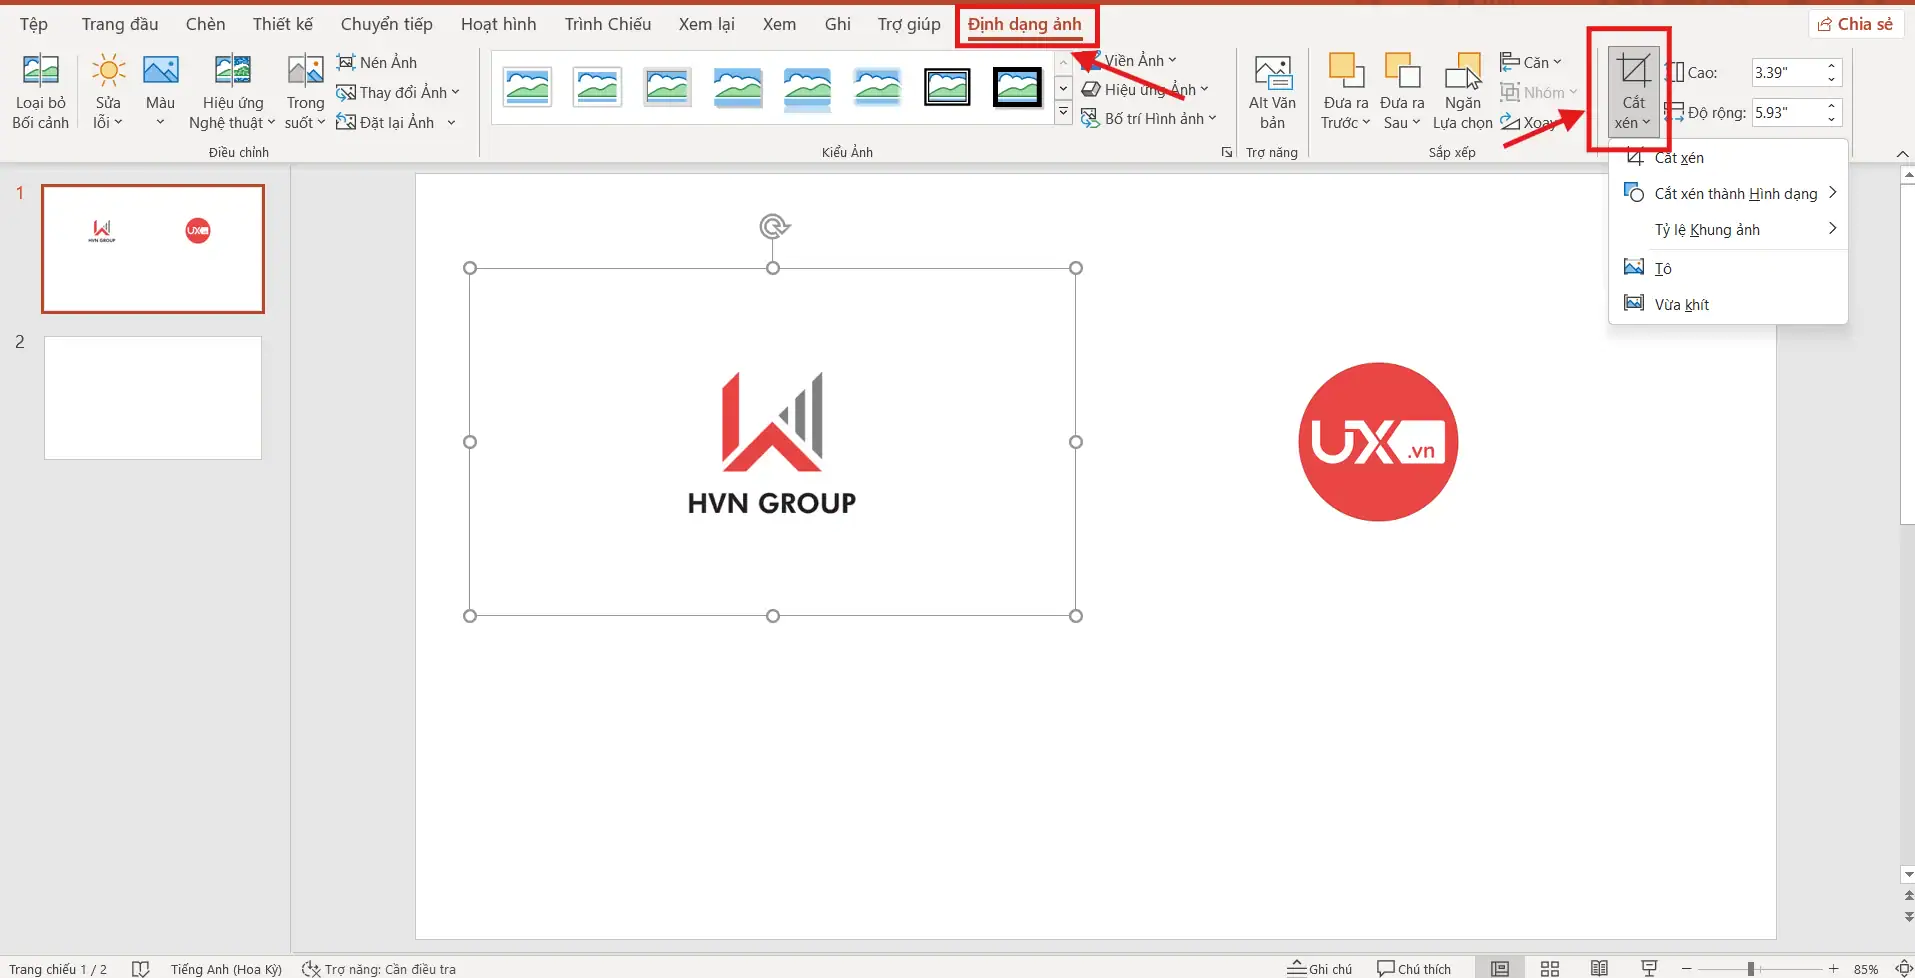1915x978 pixels.
Task: Increase the Cao height value stepper
Action: pos(1831,66)
